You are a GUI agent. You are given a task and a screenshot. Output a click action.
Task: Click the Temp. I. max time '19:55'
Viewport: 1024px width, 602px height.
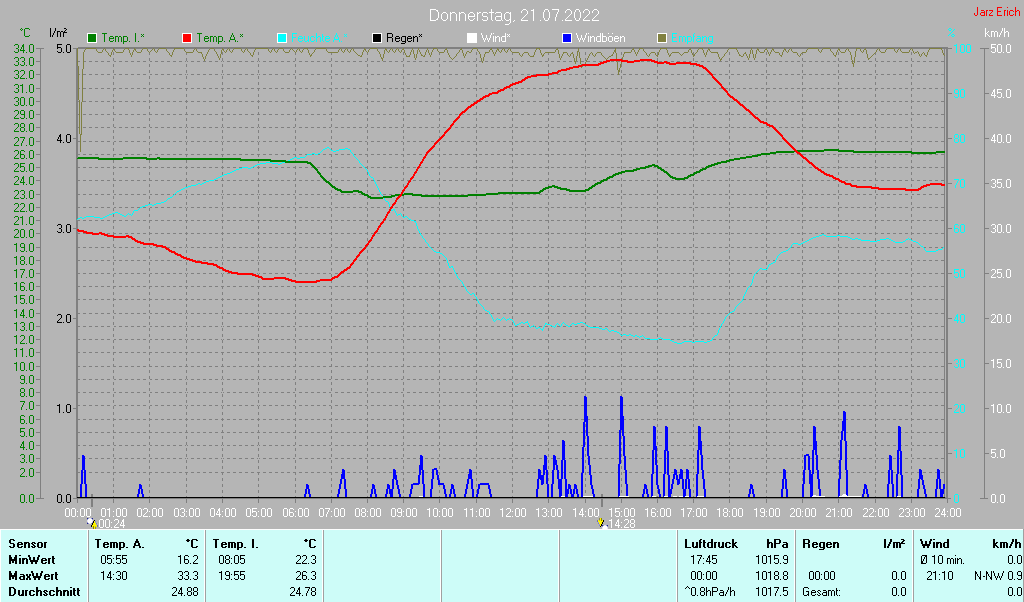[x=232, y=577]
